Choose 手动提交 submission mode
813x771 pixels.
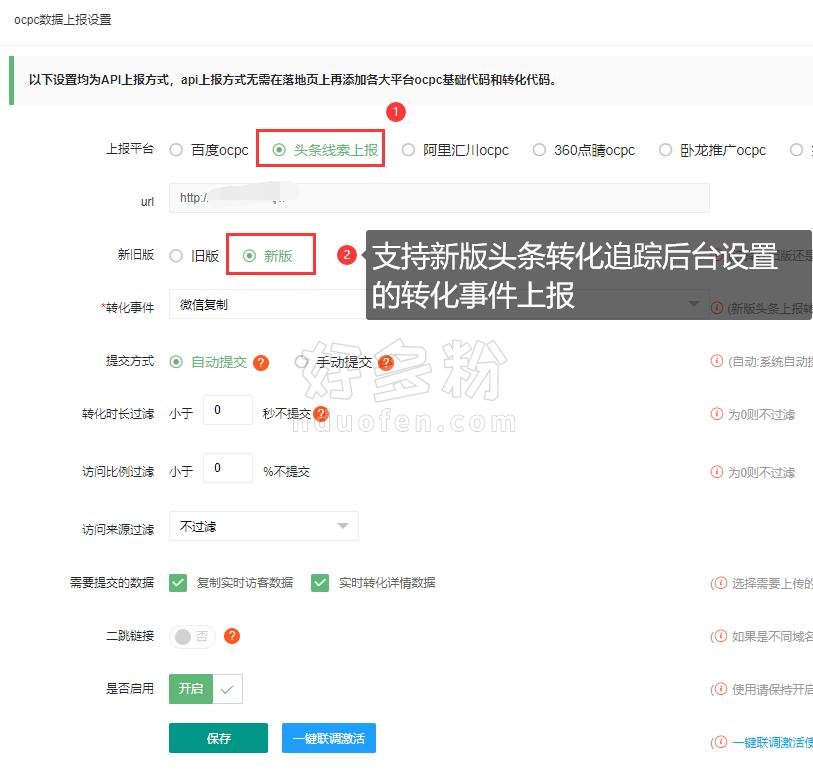click(301, 361)
